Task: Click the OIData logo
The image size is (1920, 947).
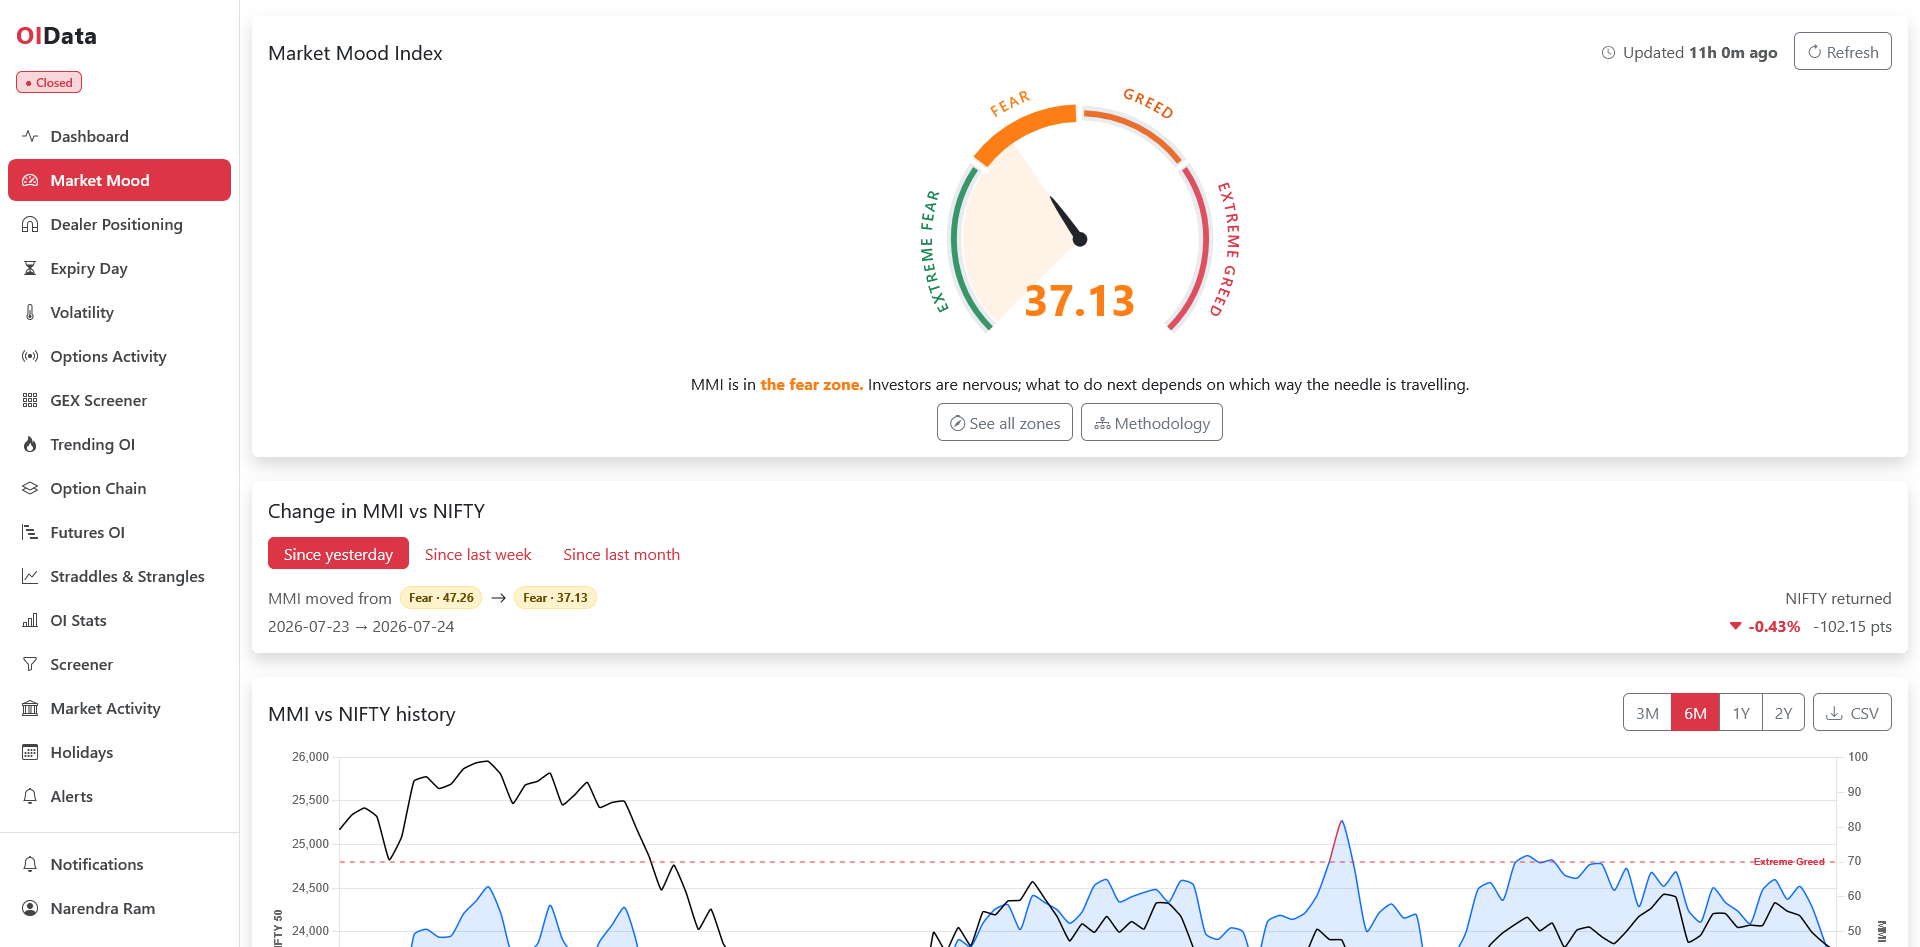Action: (57, 36)
